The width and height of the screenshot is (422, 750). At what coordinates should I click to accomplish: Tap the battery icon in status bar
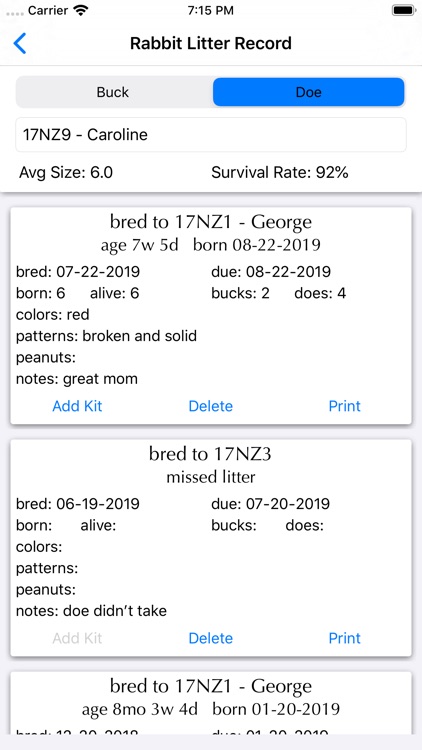[x=403, y=11]
